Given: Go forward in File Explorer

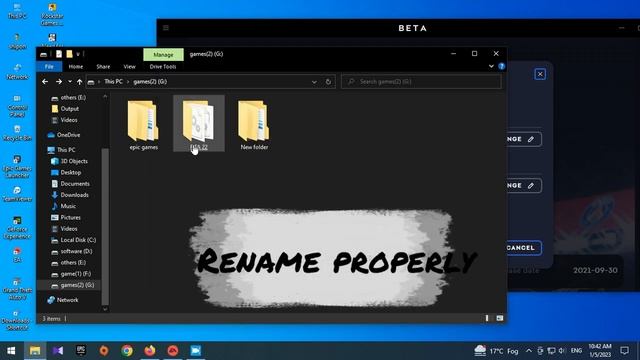Looking at the screenshot, I should pyautogui.click(x=59, y=82).
